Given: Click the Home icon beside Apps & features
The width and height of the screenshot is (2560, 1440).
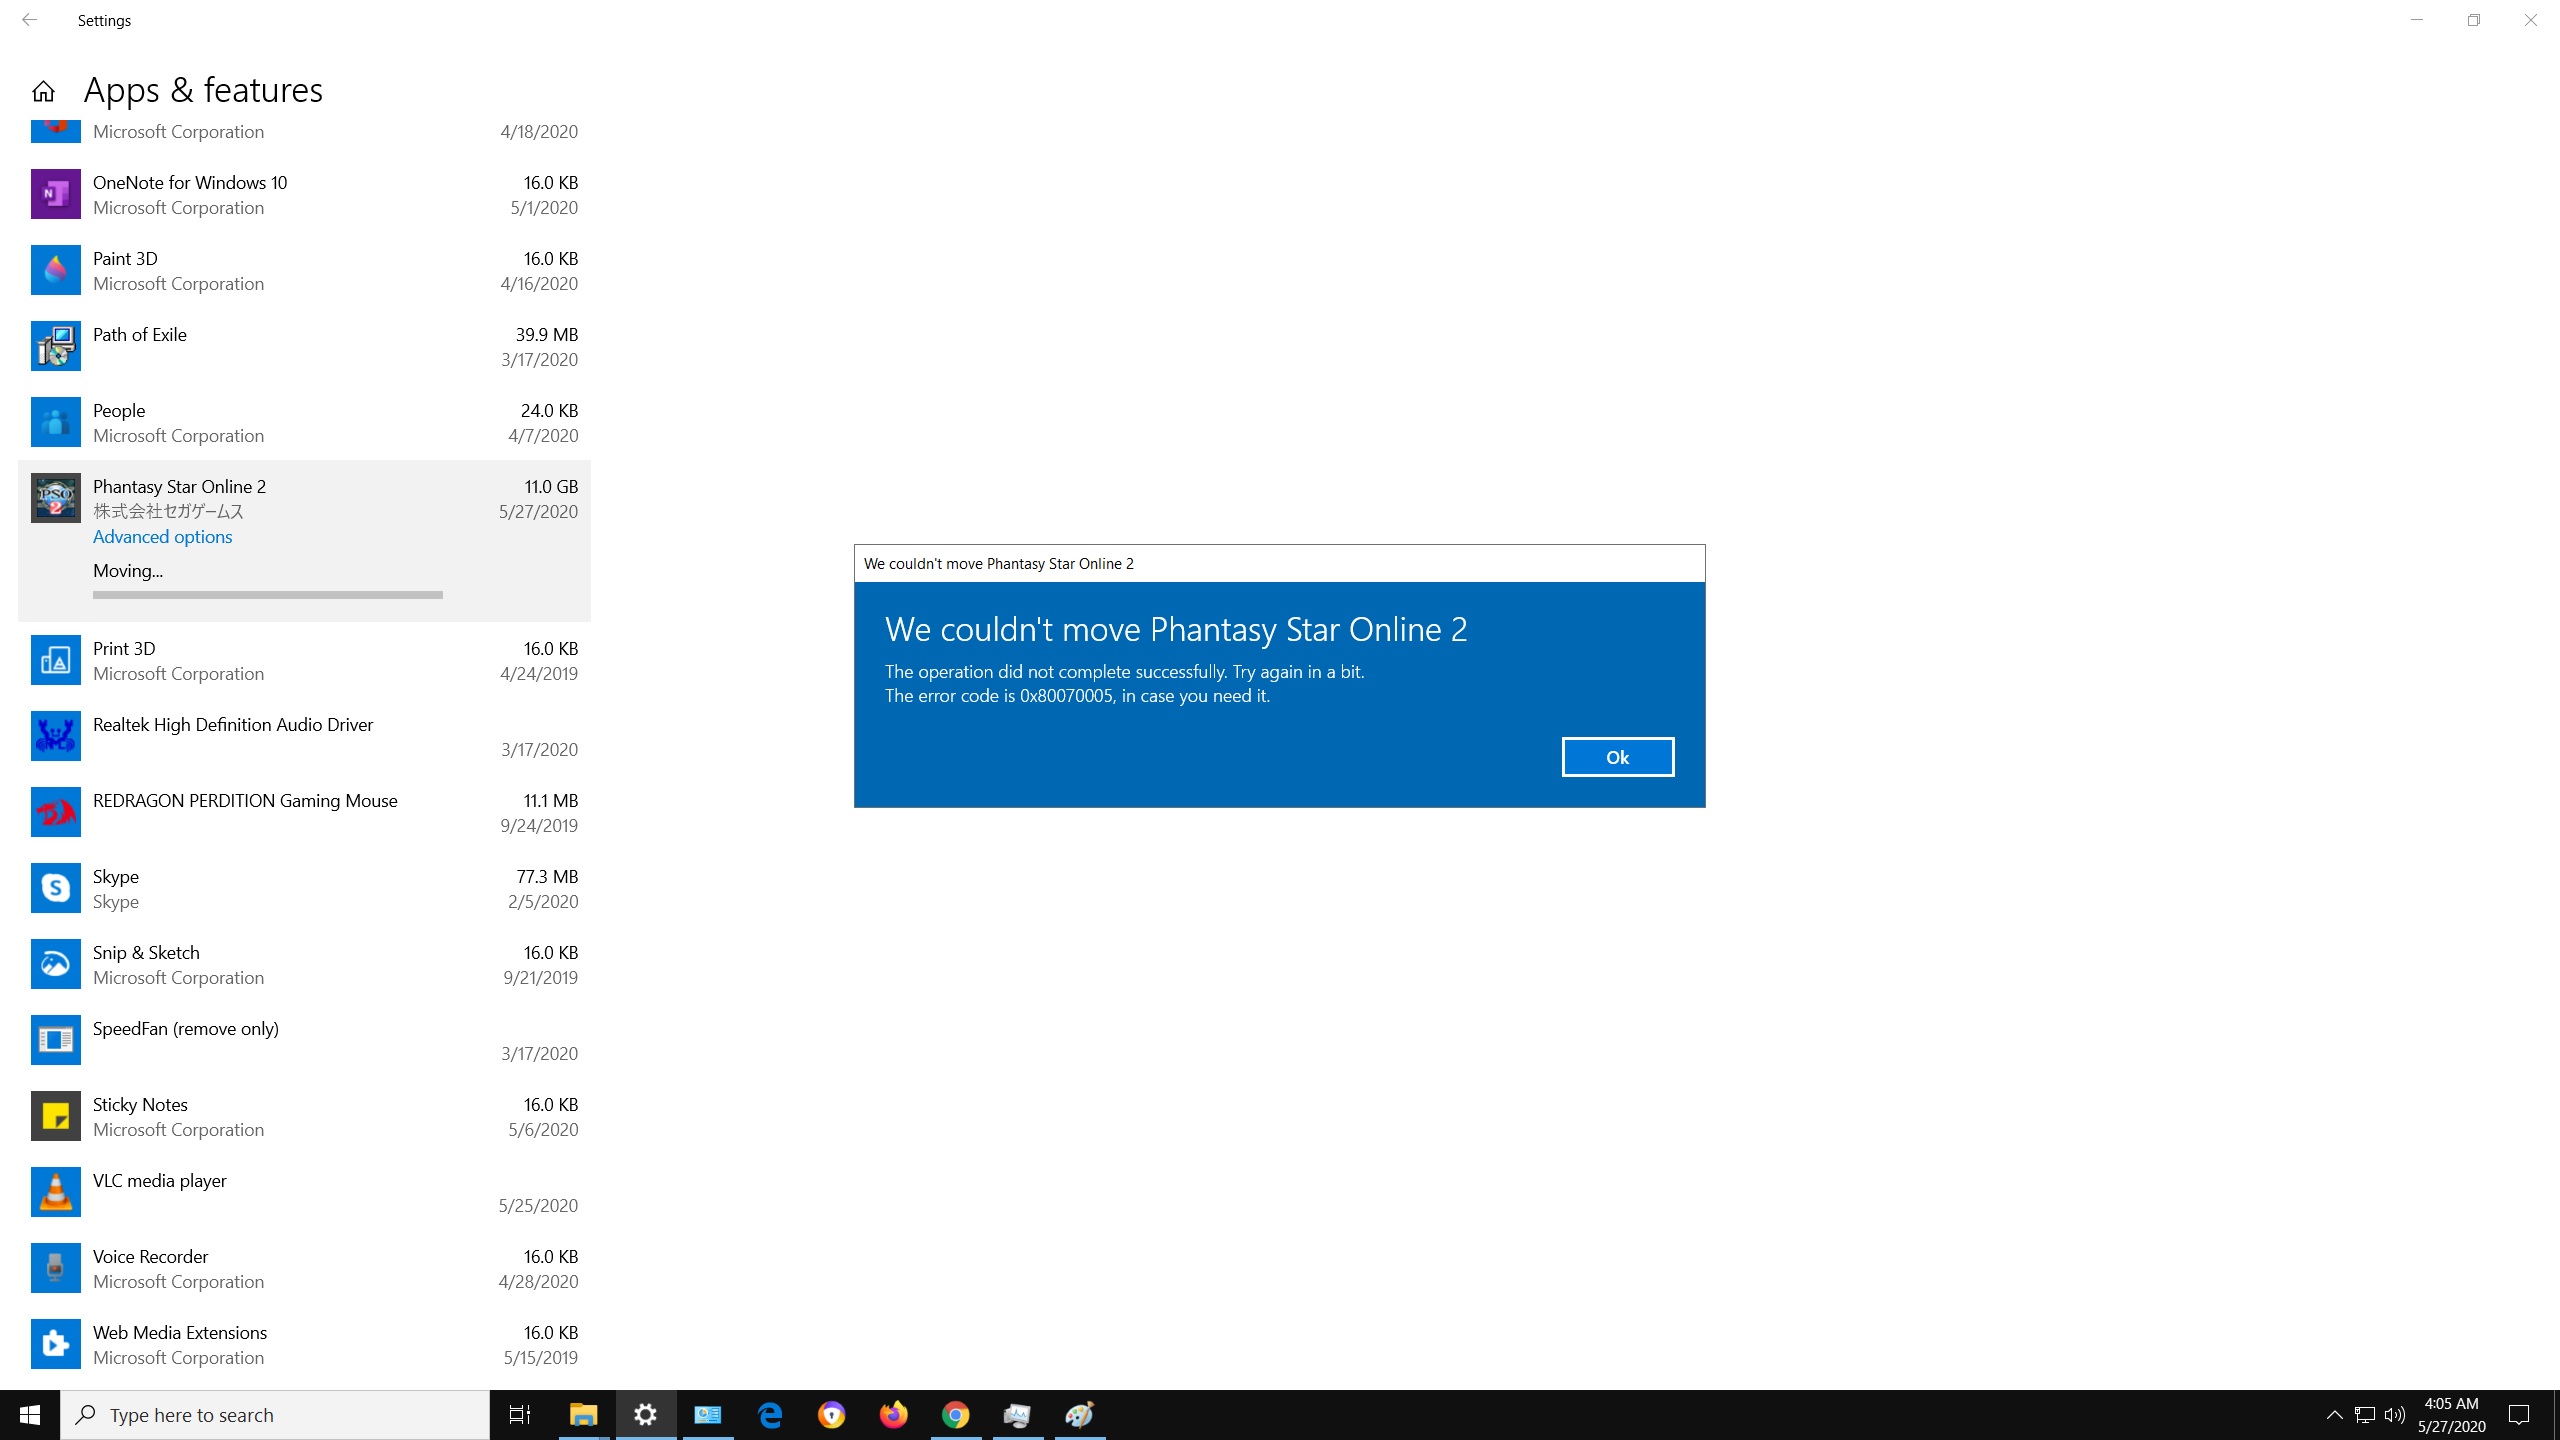Looking at the screenshot, I should [43, 92].
